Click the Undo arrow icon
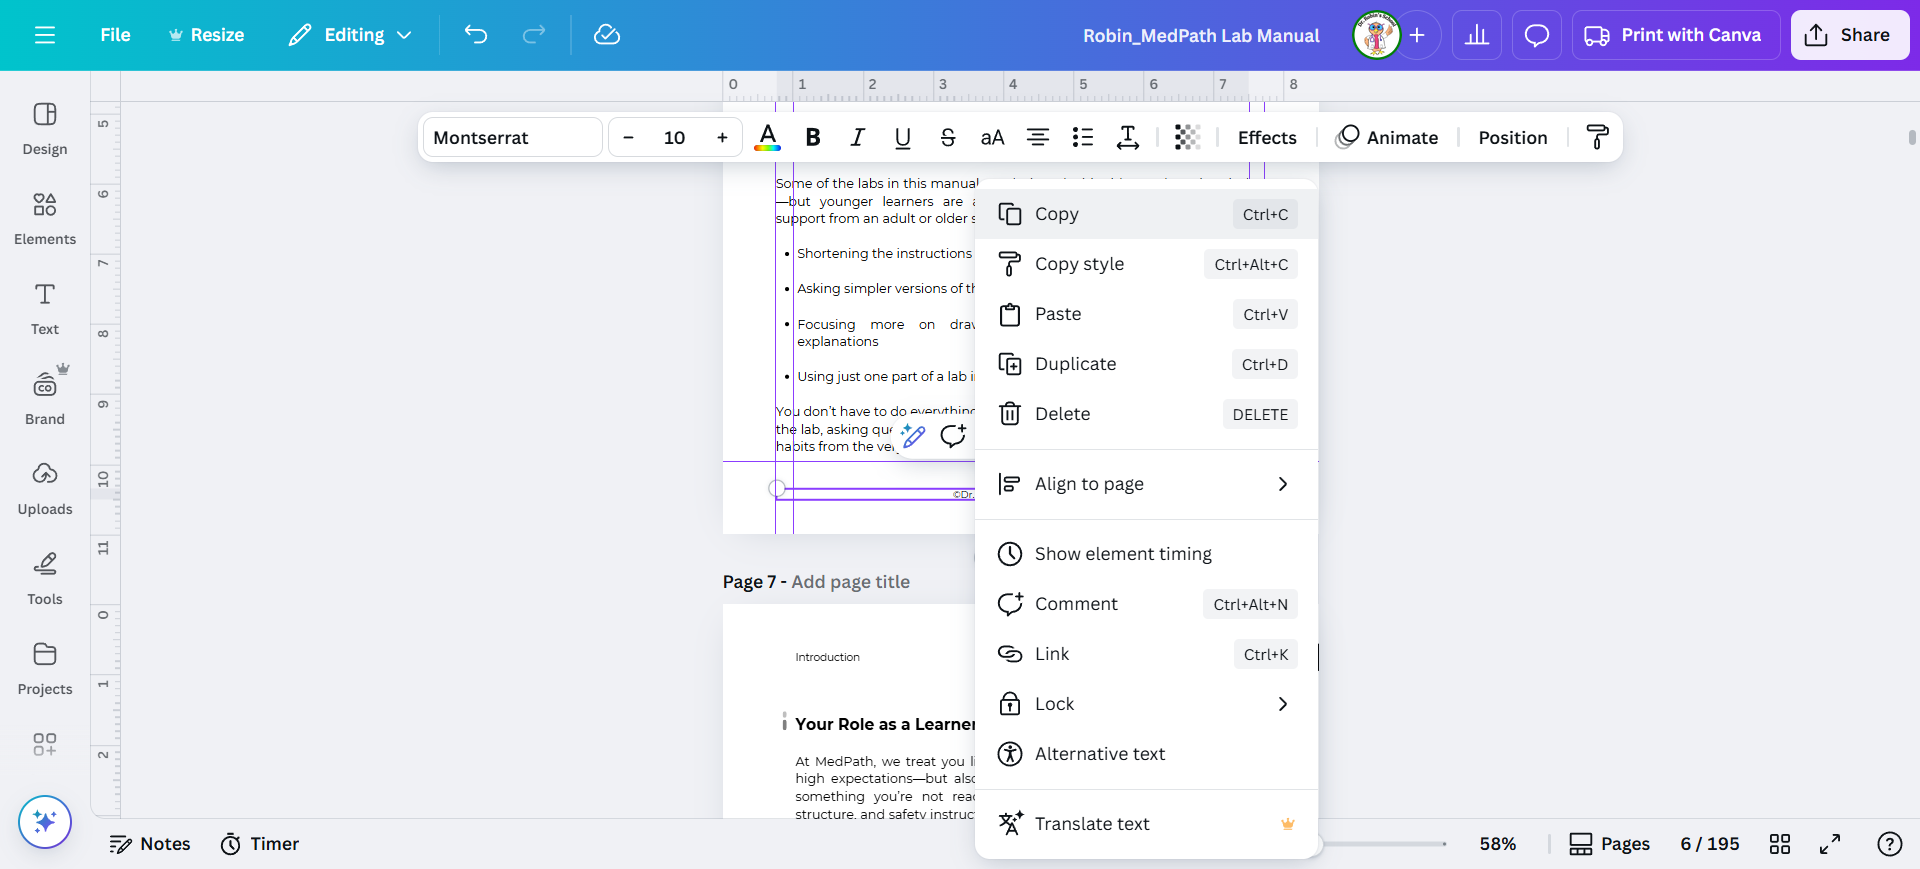Screen dimensions: 1920x869 click(476, 35)
